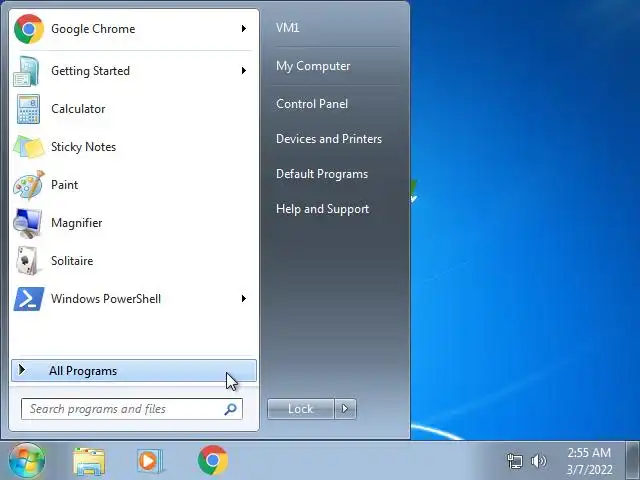Click the Paint text label
Screen dimensions: 640x480
point(64,185)
